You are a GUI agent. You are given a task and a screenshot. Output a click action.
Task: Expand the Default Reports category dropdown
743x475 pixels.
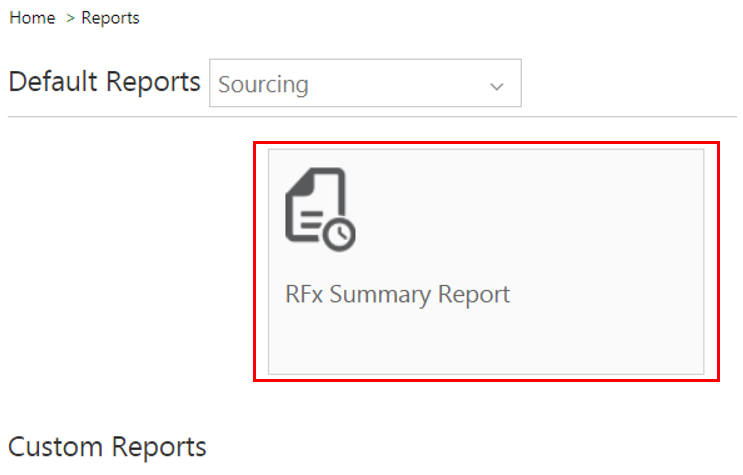(365, 83)
